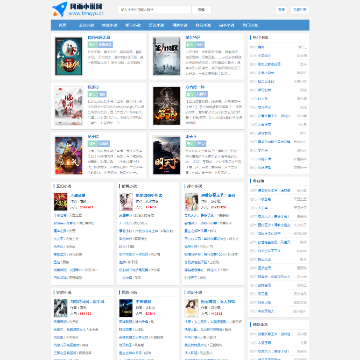Image resolution: width=360 pixels, height=360 pixels.
Task: Open the small cover of a brown-haired girl
Action: 191,308
